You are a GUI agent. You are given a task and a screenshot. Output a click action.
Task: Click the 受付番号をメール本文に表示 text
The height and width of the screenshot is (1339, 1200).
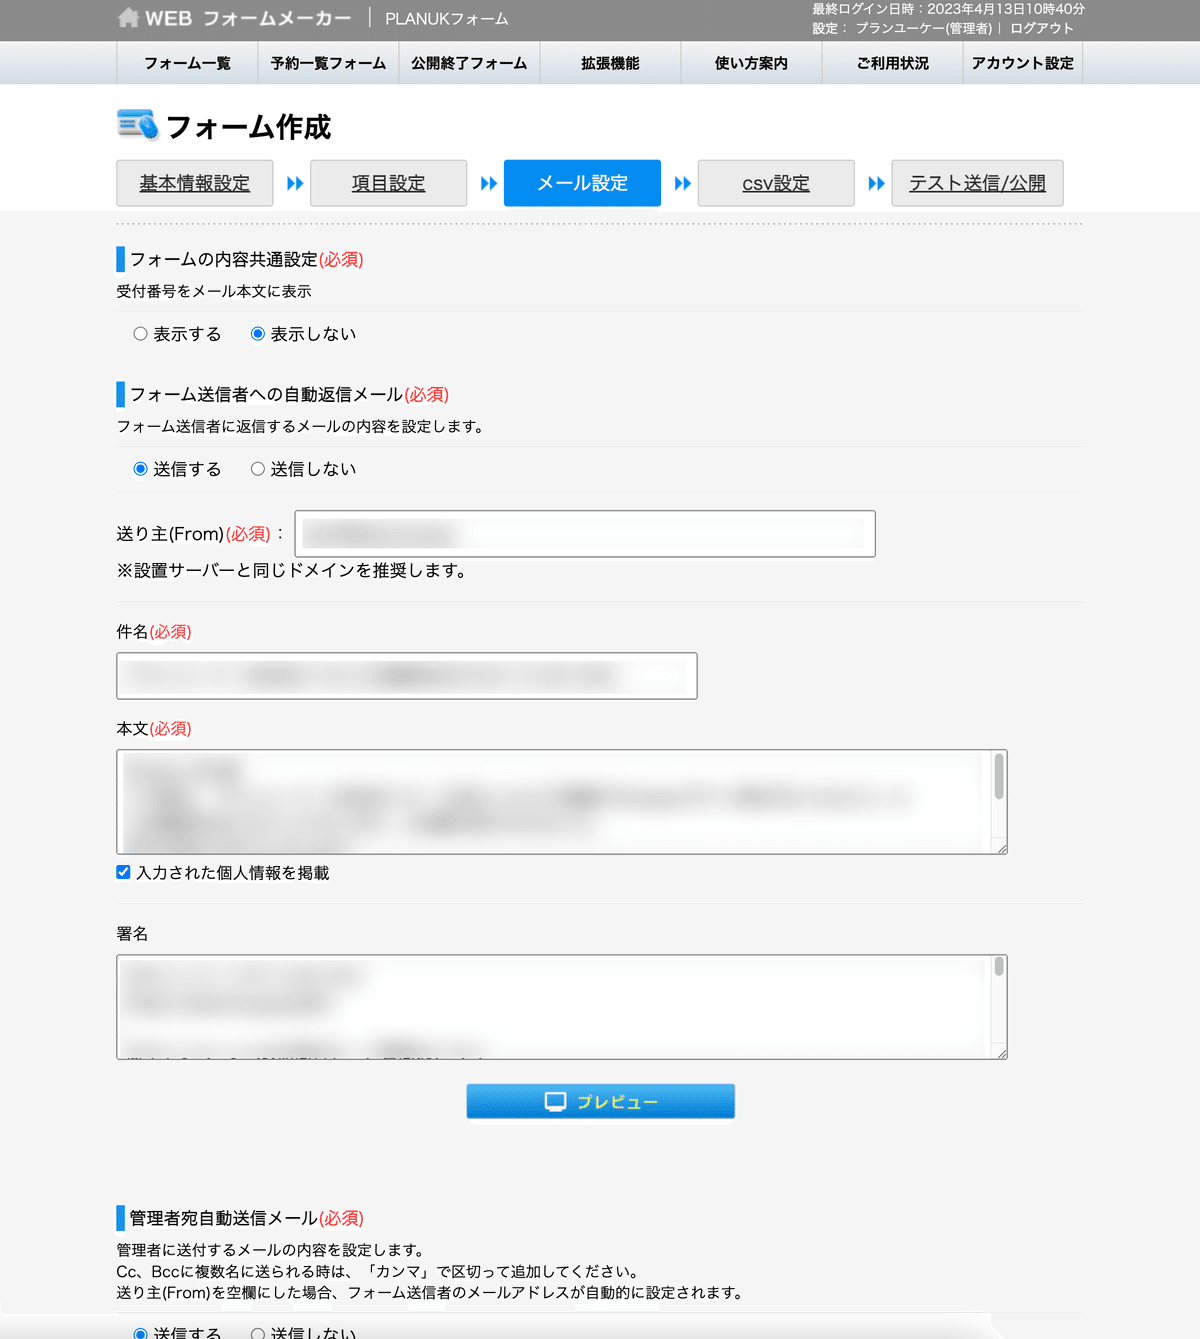tap(214, 291)
